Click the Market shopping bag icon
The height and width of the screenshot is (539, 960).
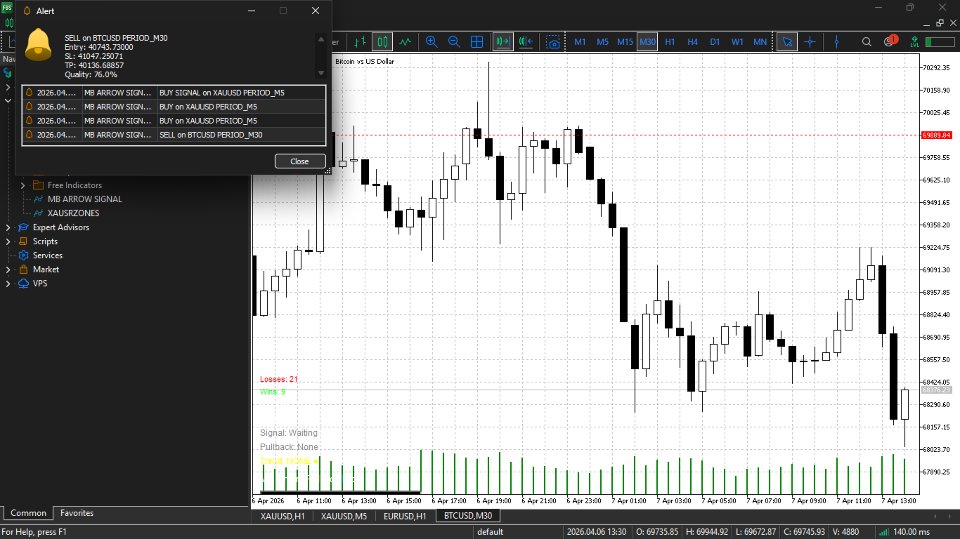pyautogui.click(x=23, y=270)
